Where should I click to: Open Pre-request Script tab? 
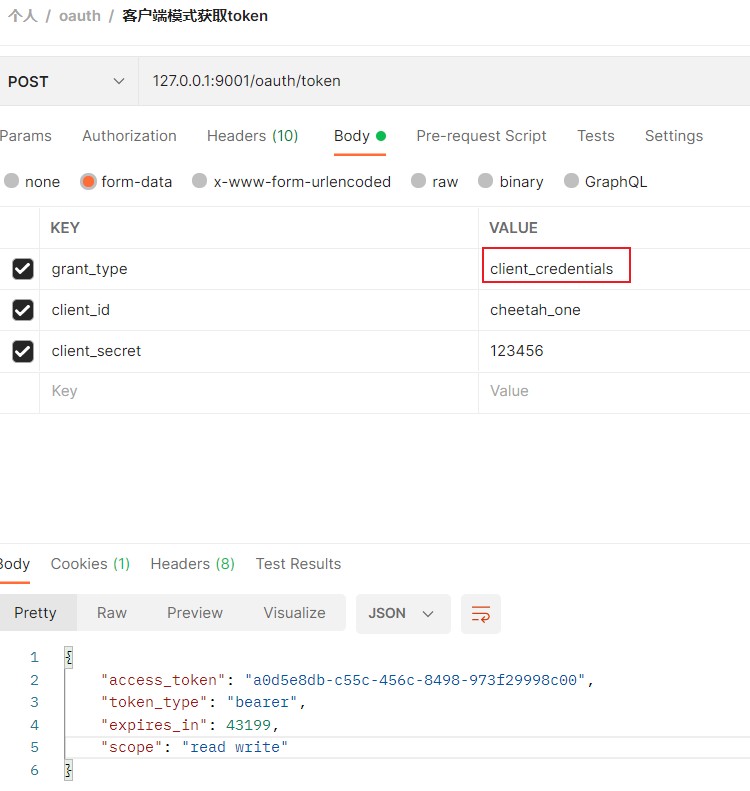pos(481,136)
